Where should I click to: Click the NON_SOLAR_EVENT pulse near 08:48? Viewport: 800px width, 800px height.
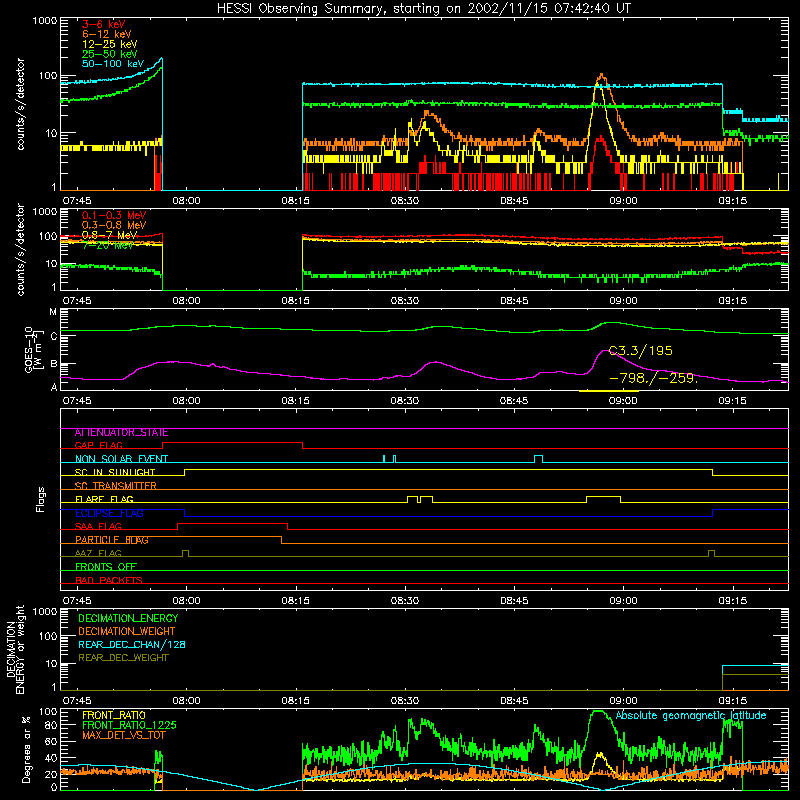(538, 458)
